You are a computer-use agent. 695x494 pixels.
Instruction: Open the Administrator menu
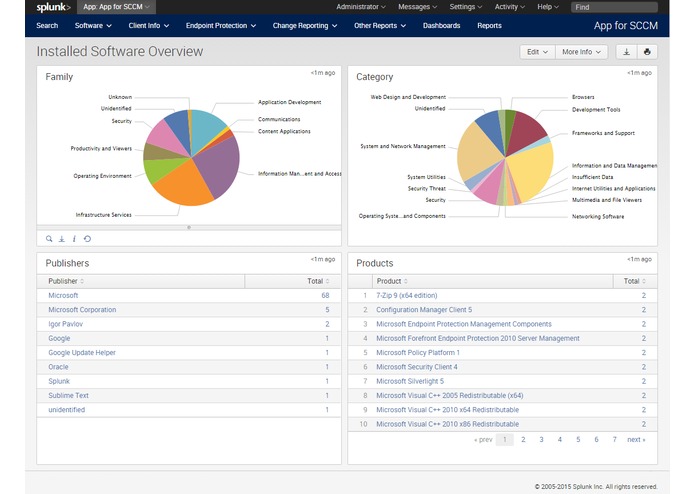pyautogui.click(x=360, y=7)
